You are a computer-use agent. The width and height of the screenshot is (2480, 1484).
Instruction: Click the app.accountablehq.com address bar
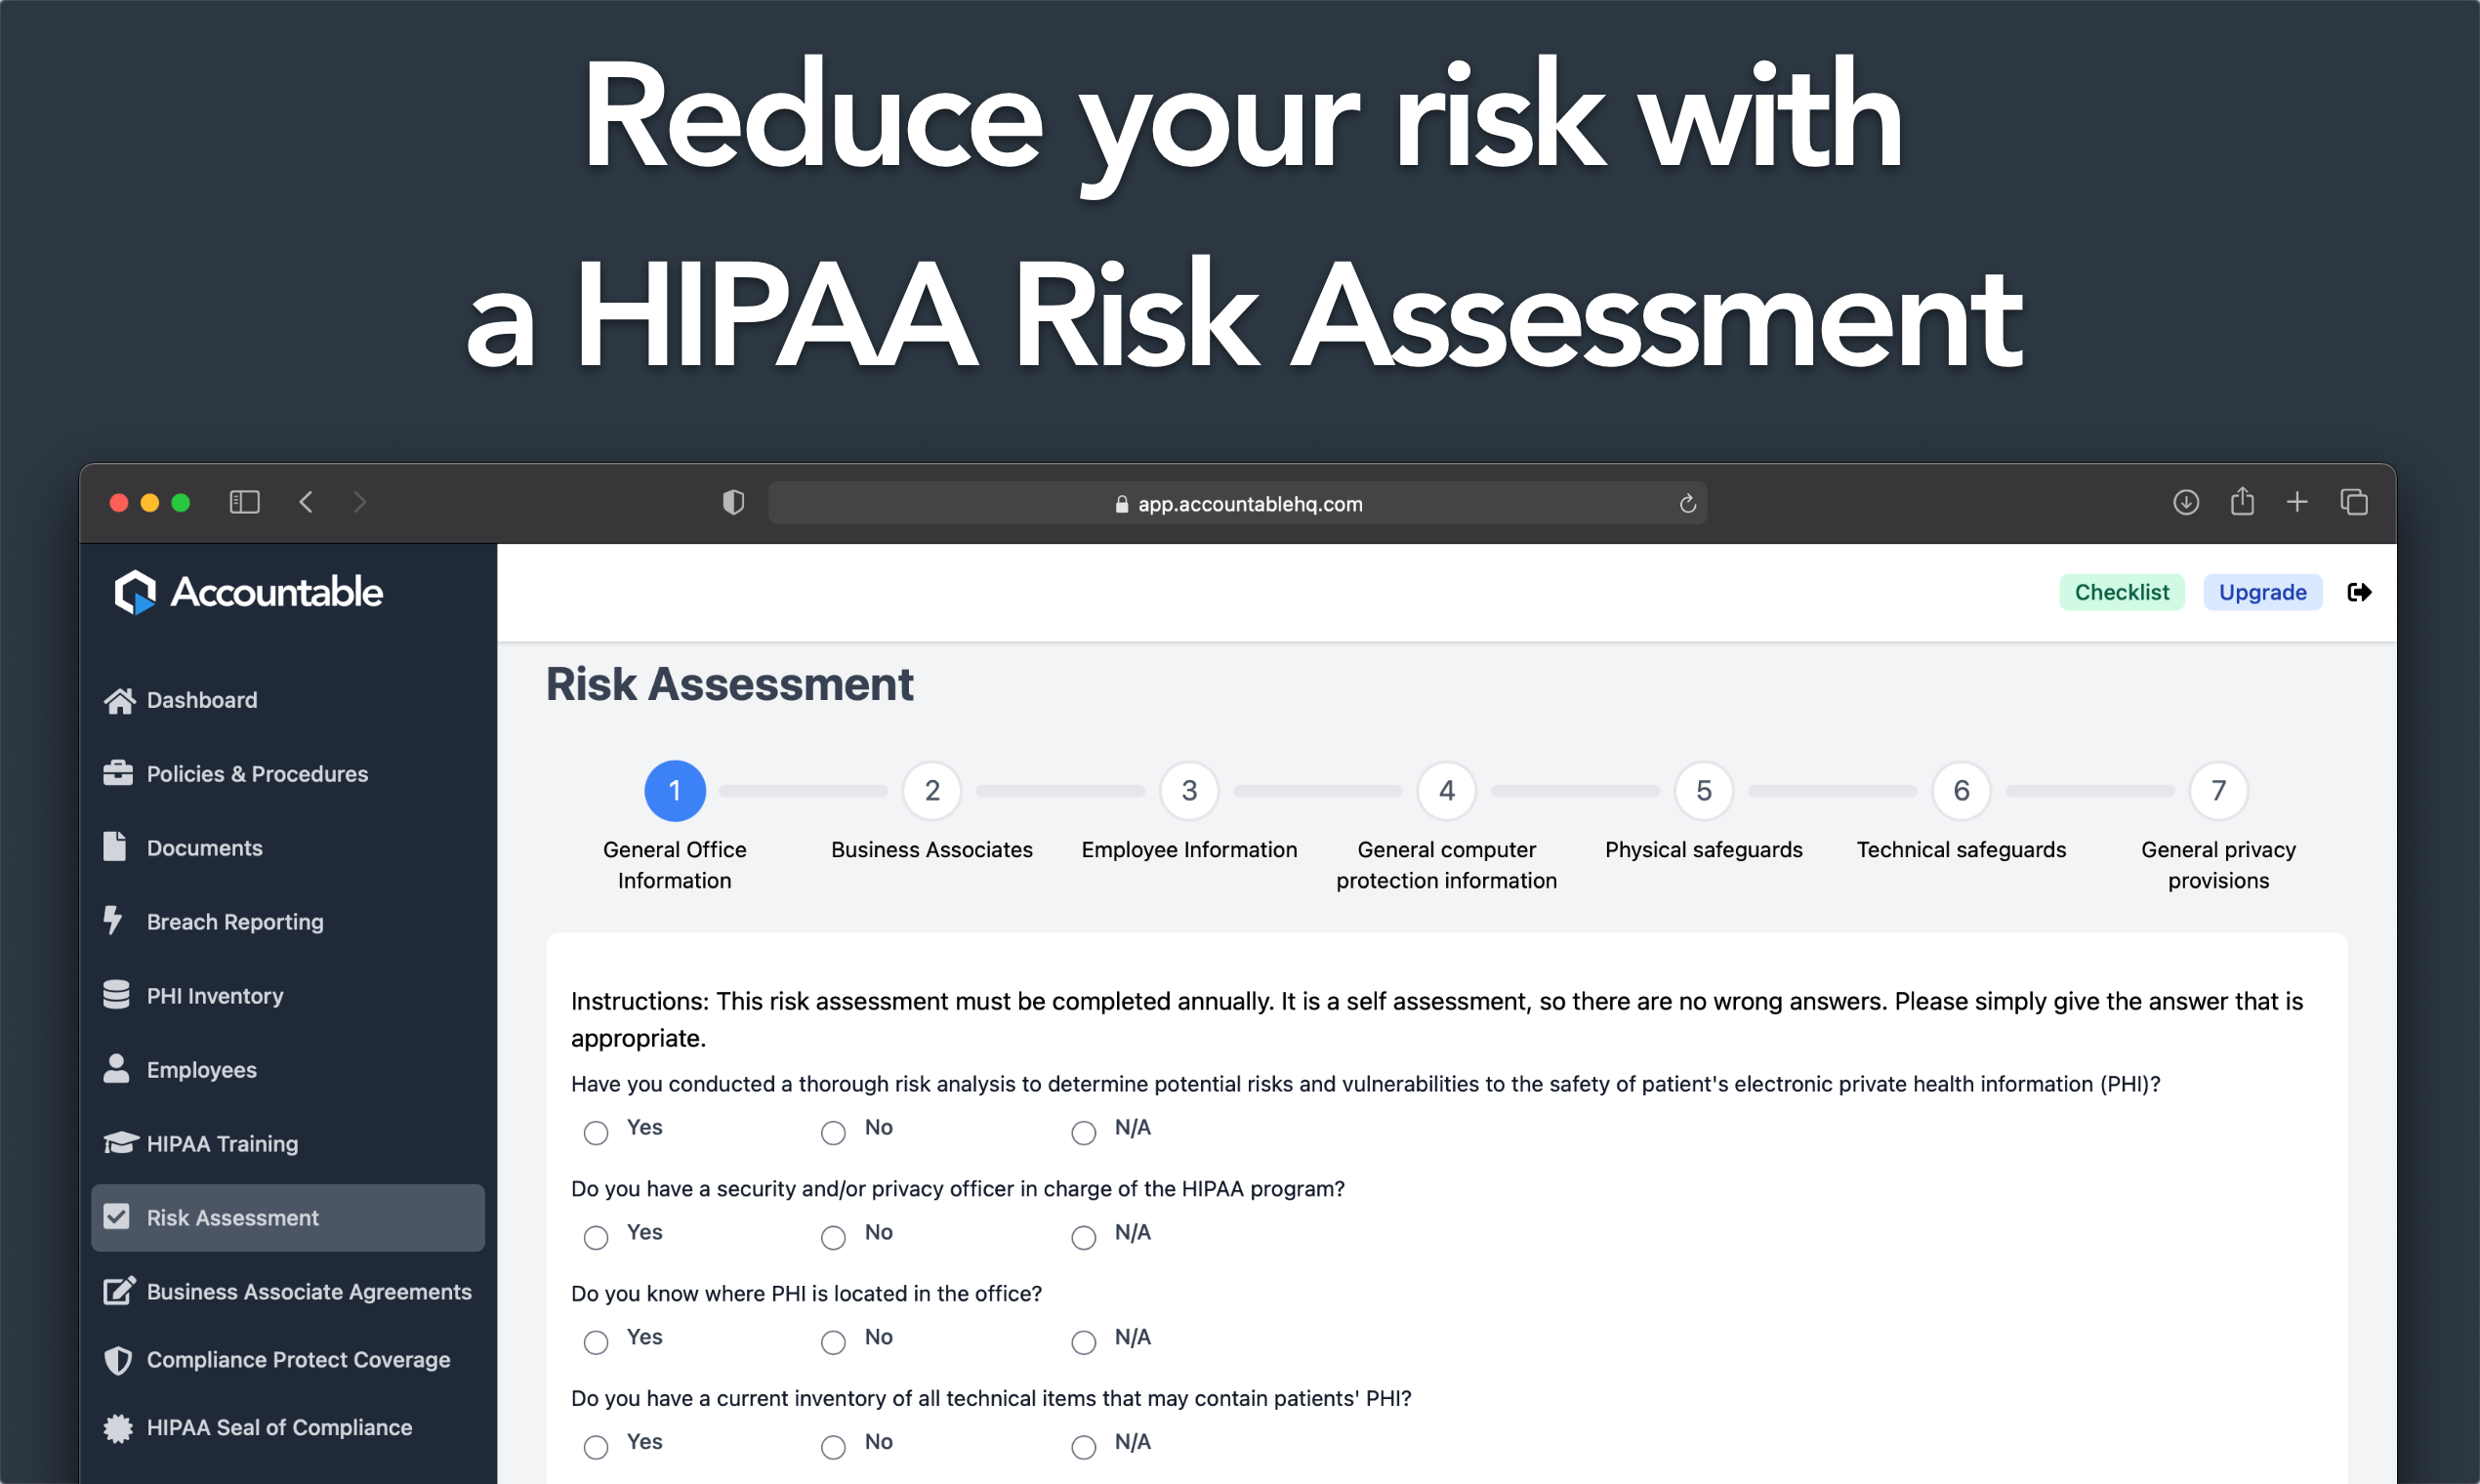point(1237,503)
